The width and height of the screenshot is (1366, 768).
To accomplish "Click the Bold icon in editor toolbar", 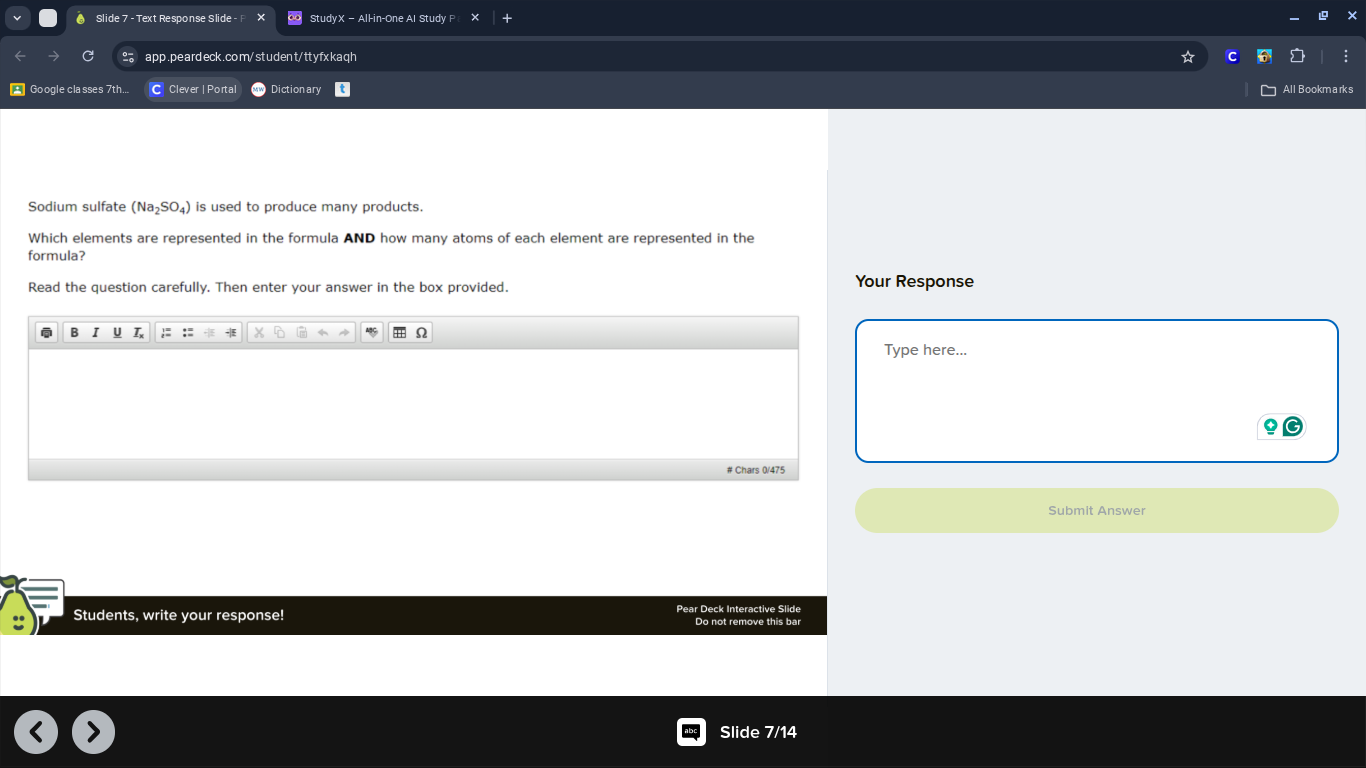I will (x=74, y=333).
